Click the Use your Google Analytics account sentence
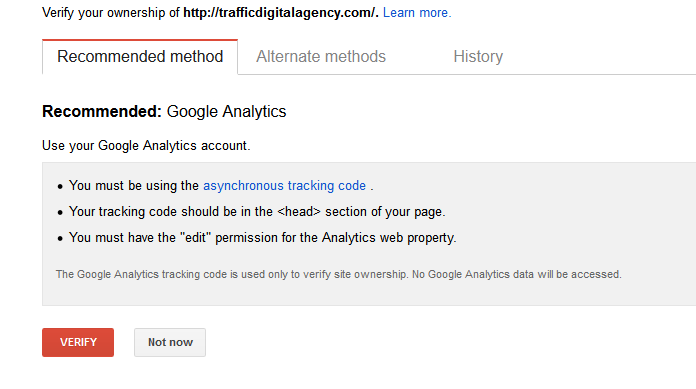The width and height of the screenshot is (696, 389). 146,146
